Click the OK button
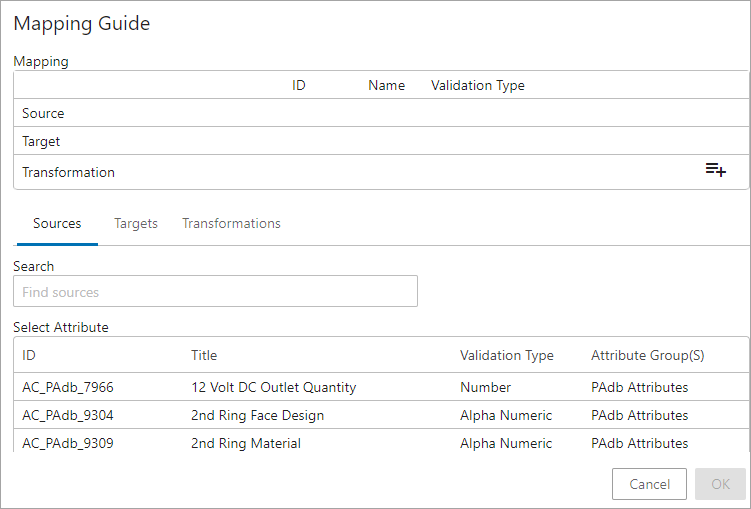The width and height of the screenshot is (751, 509). 720,484
